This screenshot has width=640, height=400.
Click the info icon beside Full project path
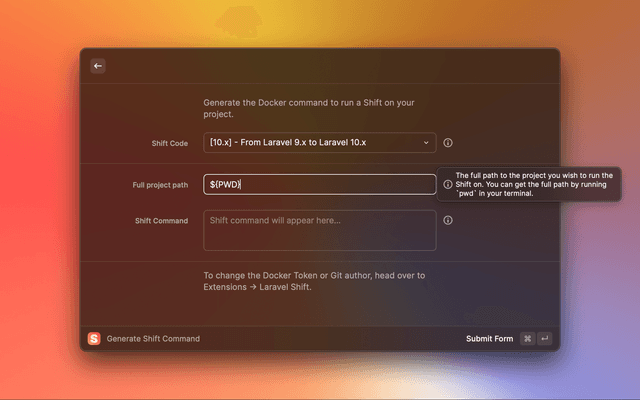[447, 185]
